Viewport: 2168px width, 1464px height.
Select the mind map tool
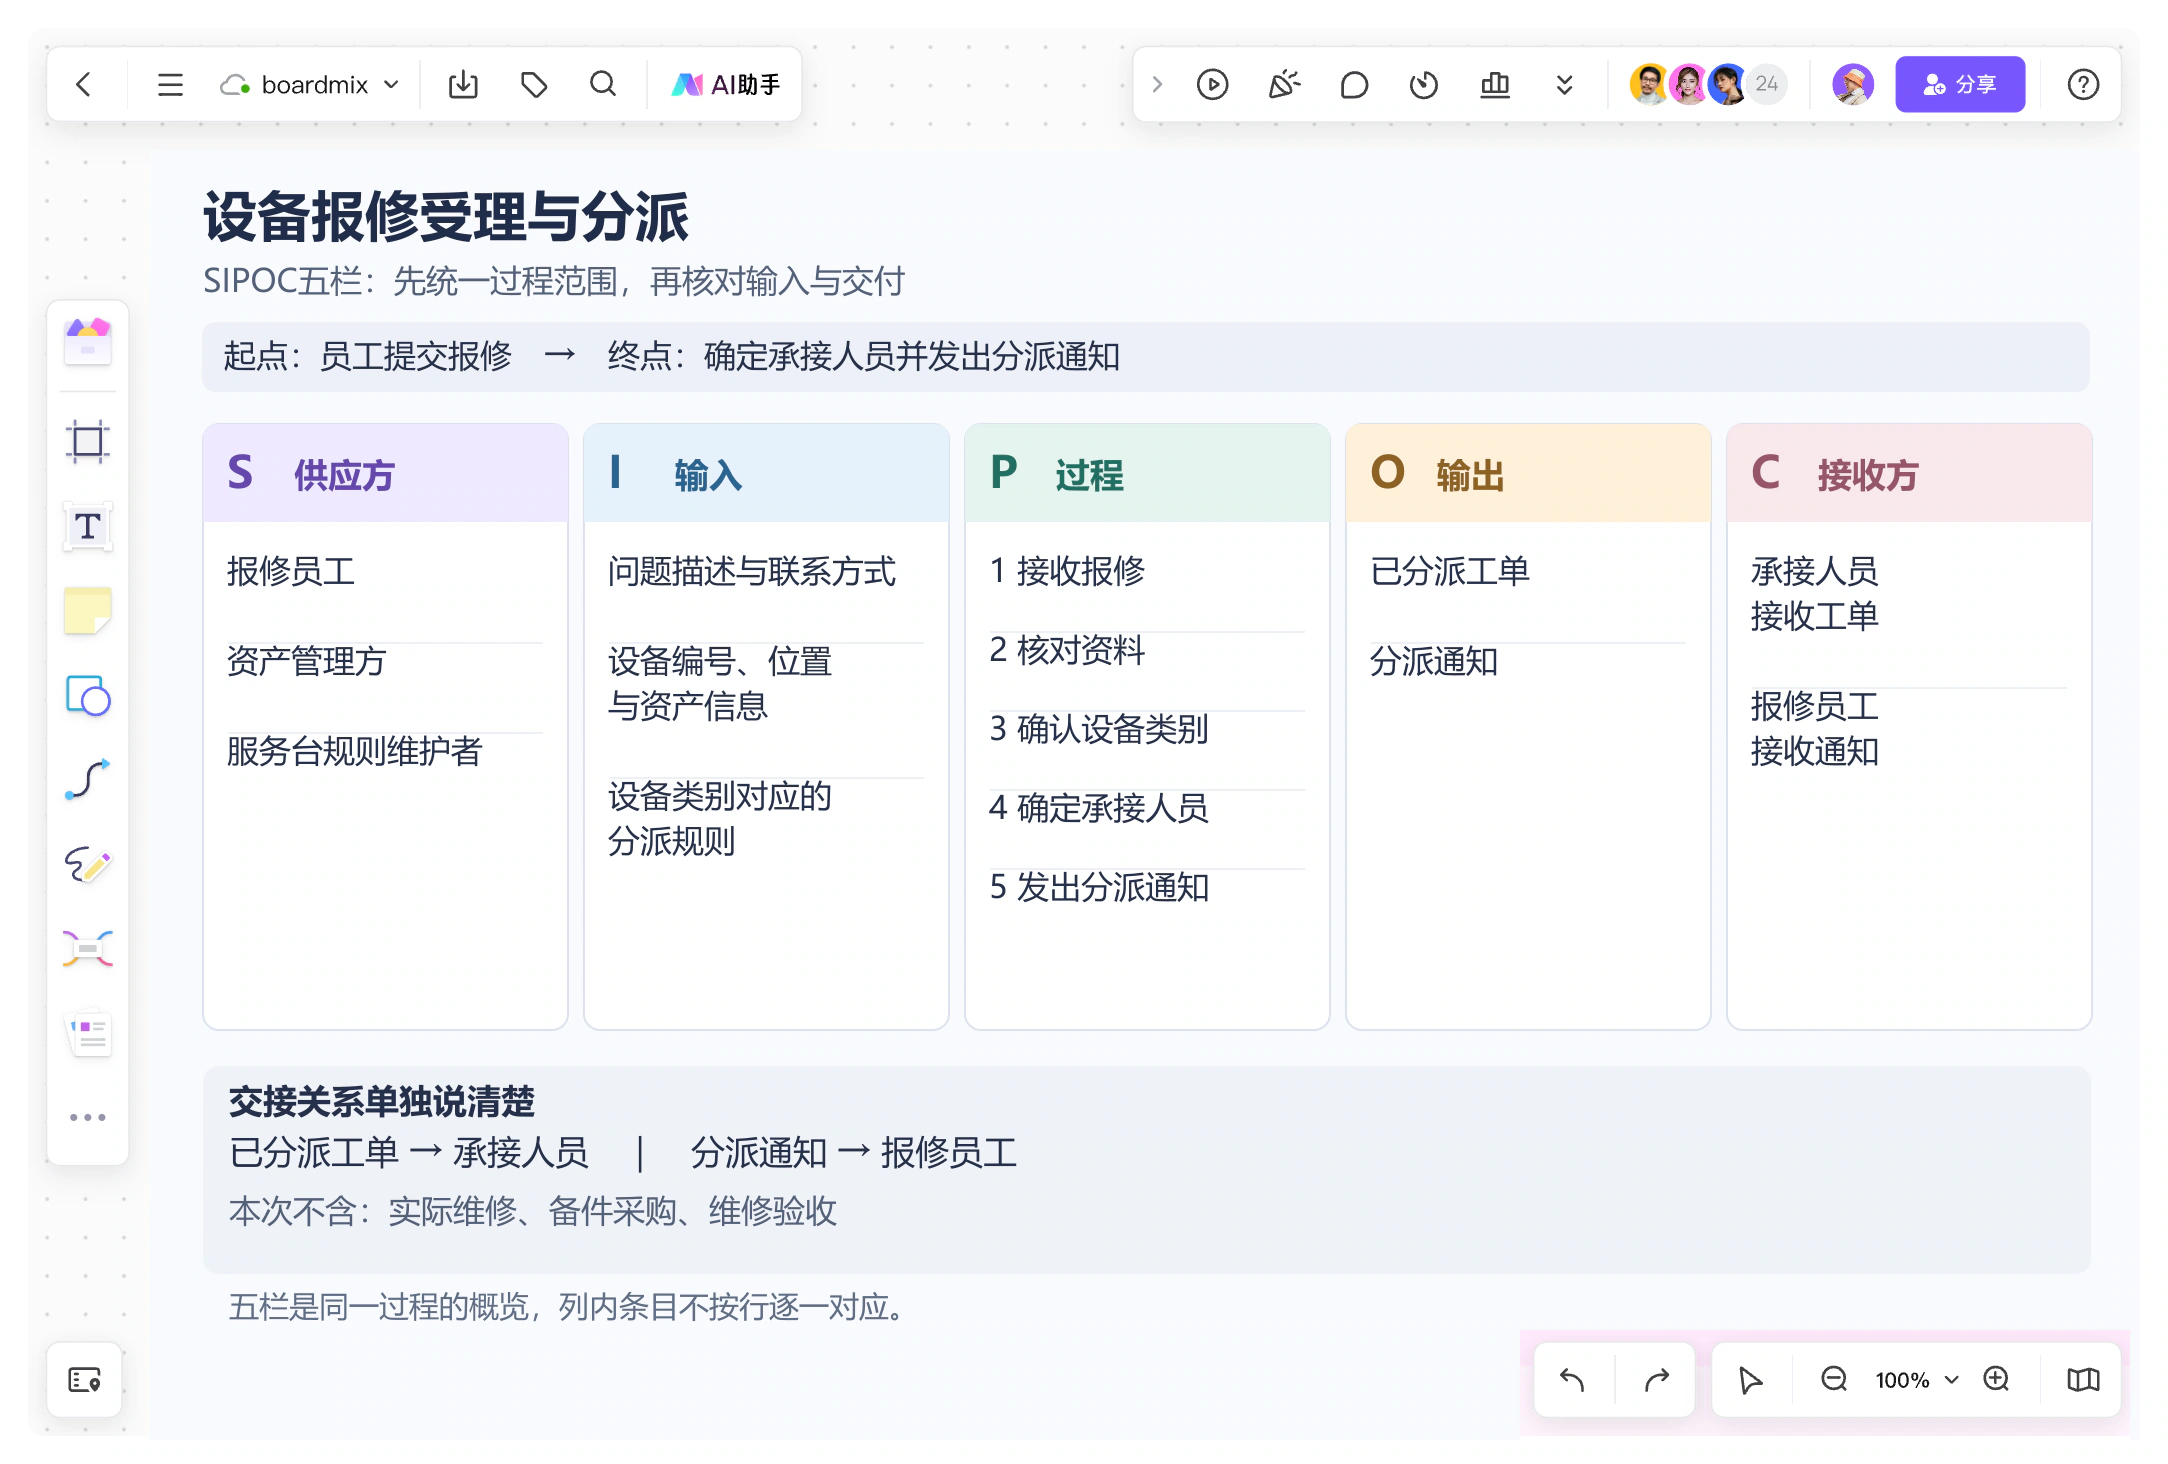click(88, 949)
